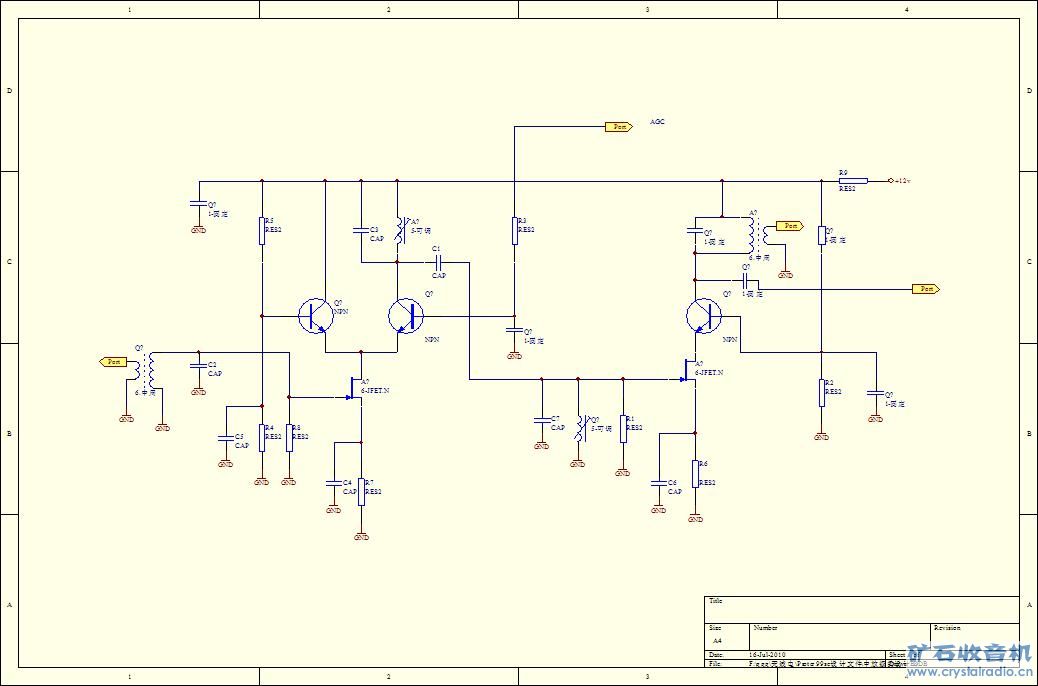Select the input transformer at left

tap(144, 371)
